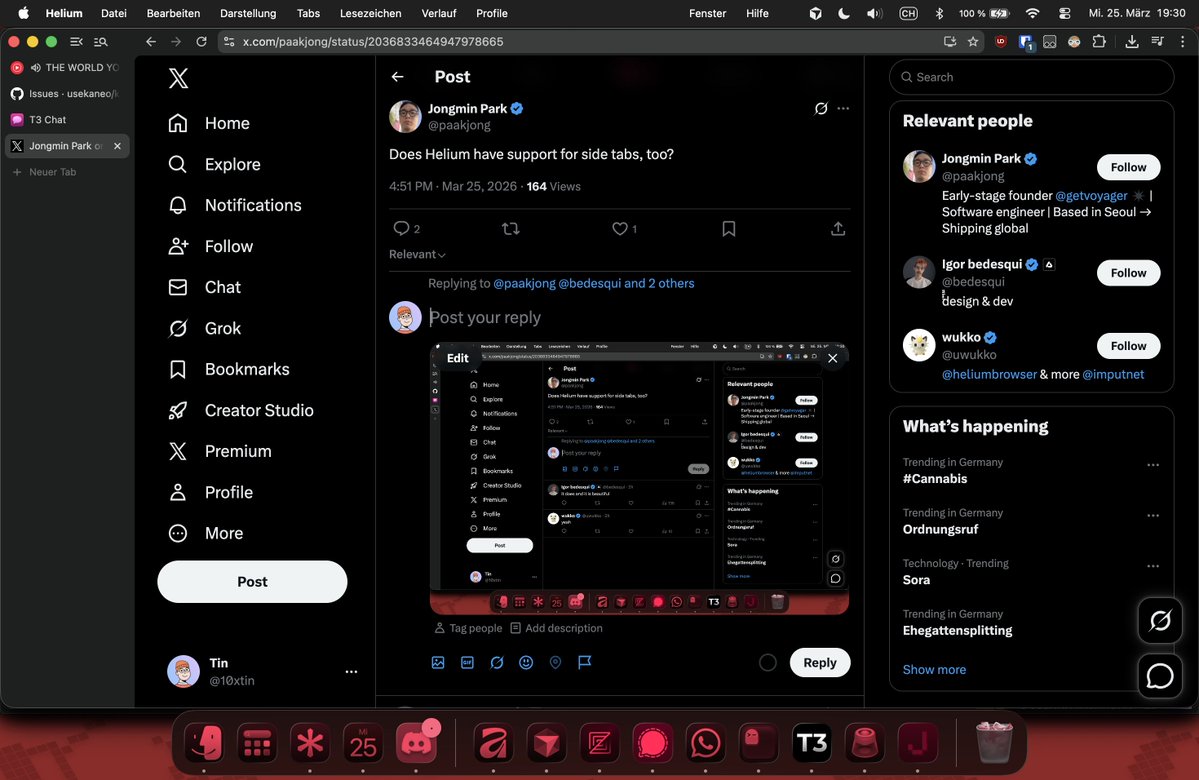Open the floating Grok button at bottom right
Screen dimensions: 1199x780
[1160, 620]
